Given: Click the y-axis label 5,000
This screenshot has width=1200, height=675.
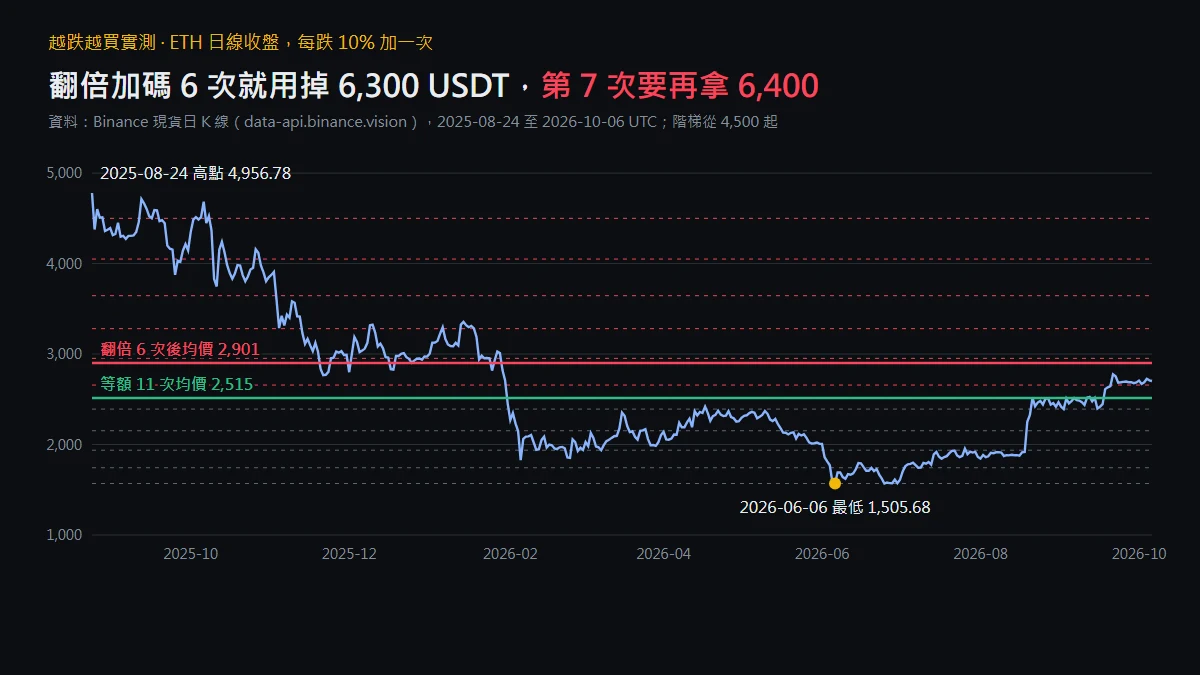Looking at the screenshot, I should click(x=64, y=173).
